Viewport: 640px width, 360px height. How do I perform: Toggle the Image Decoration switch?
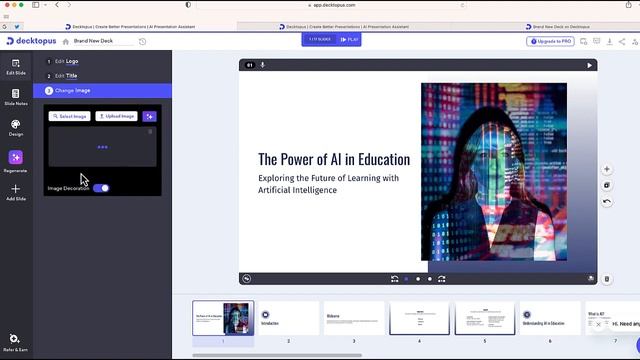point(101,188)
